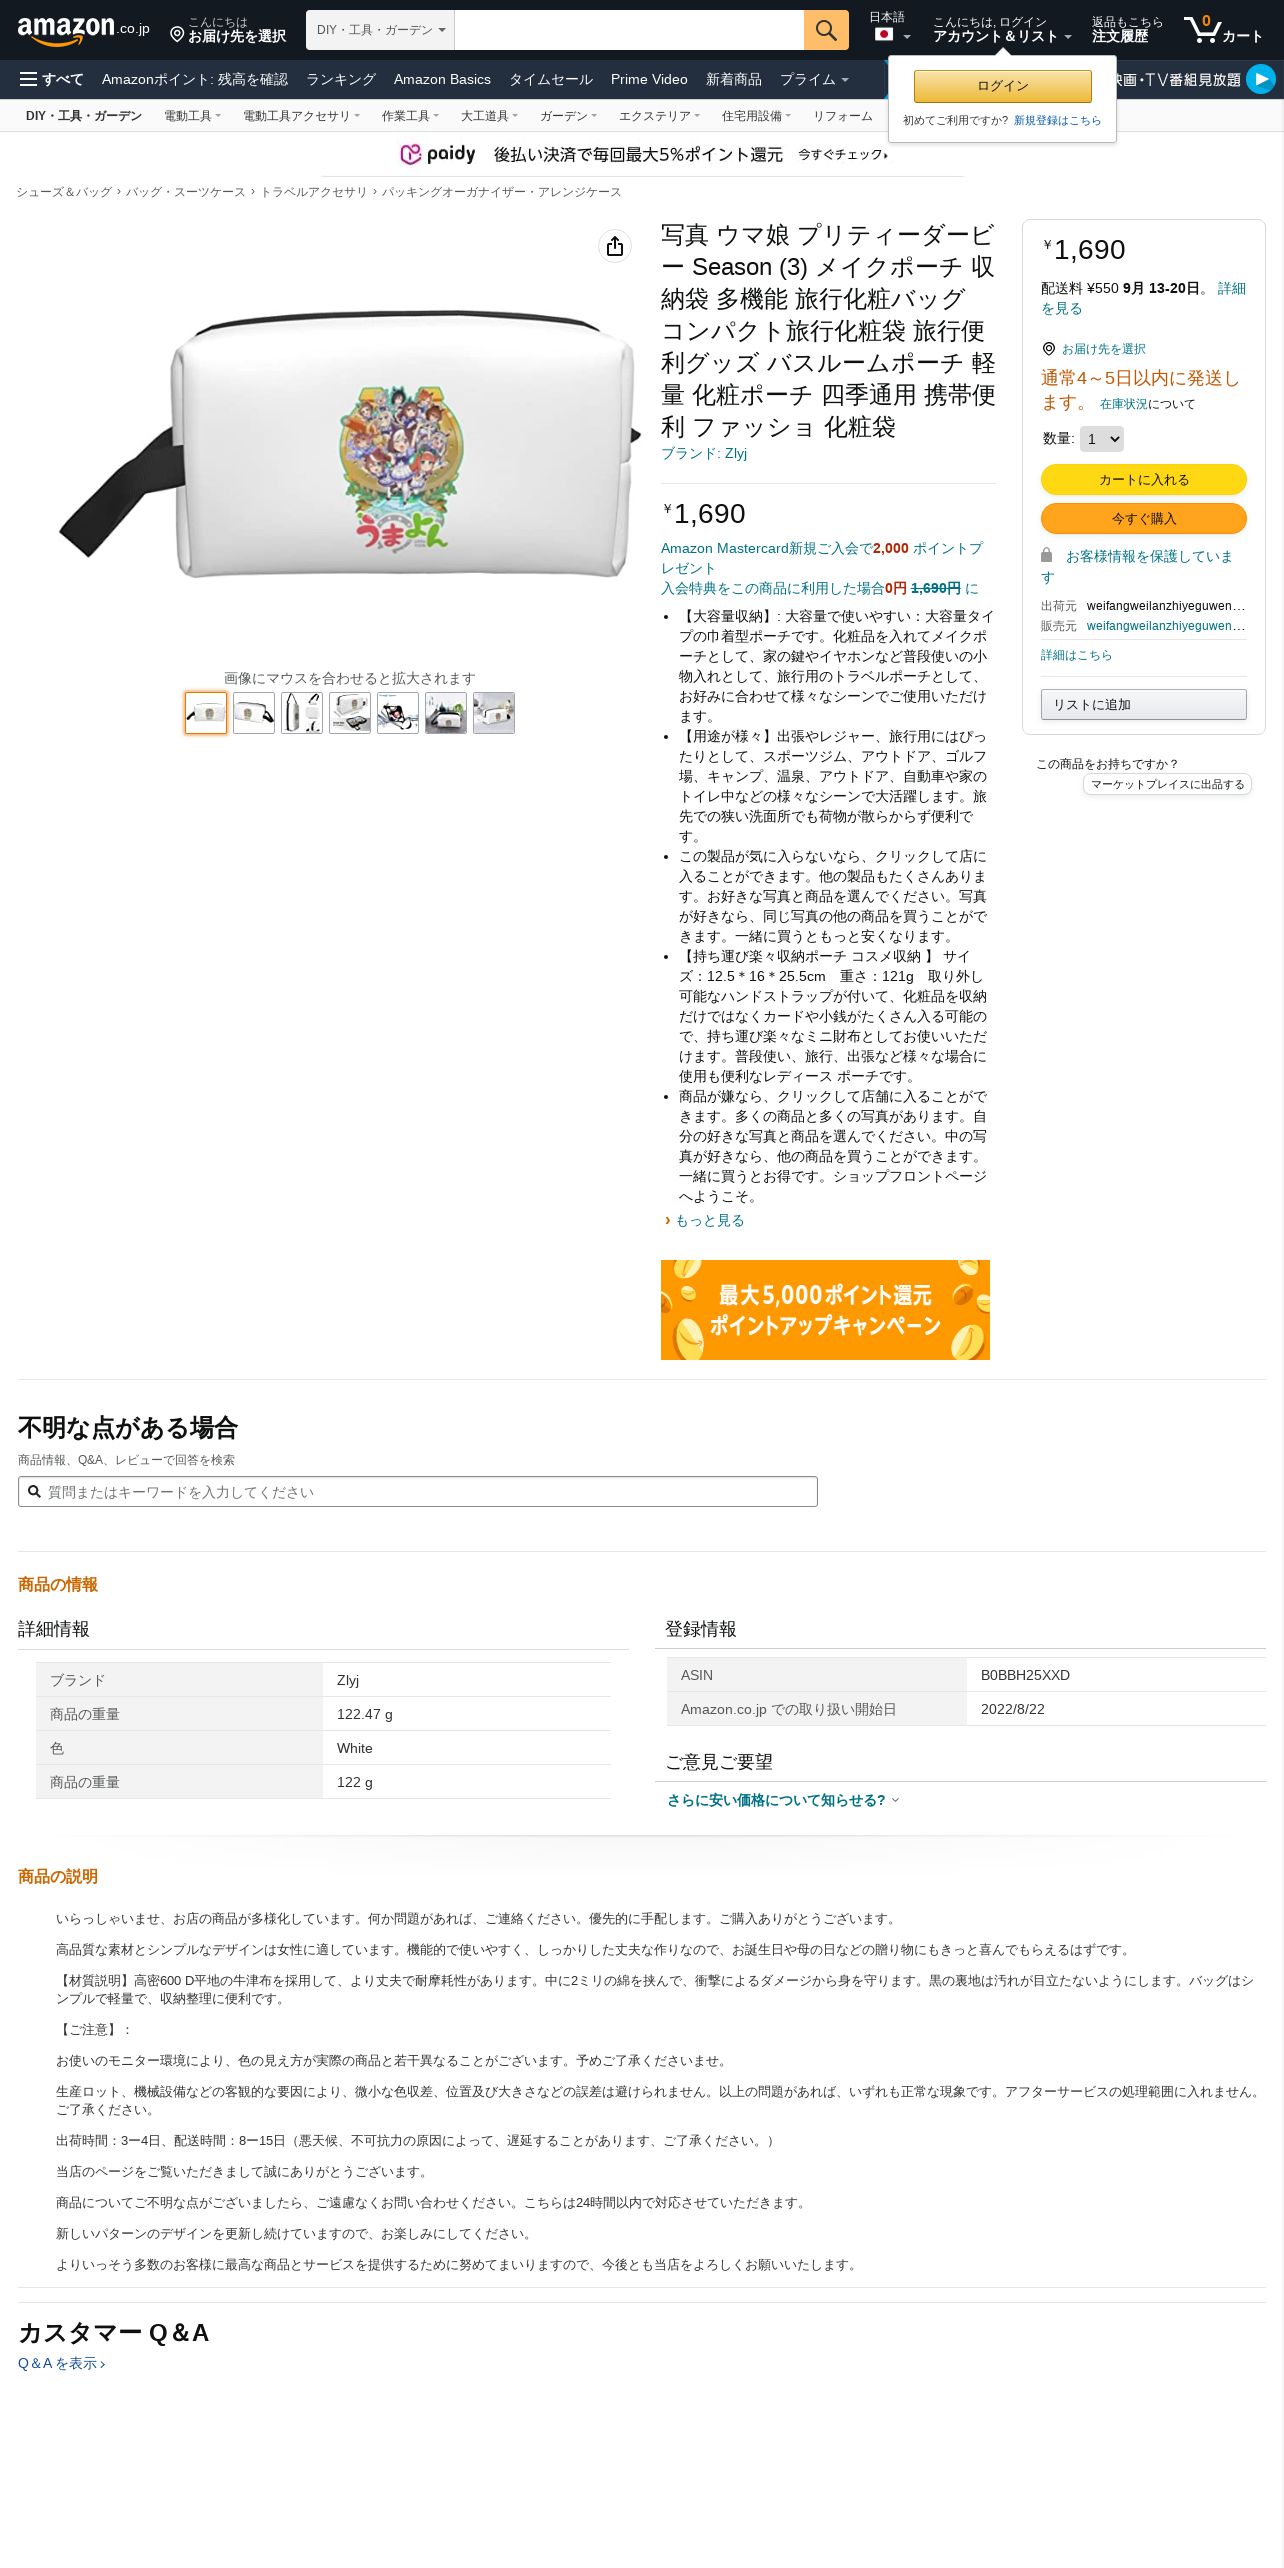1284x2568 pixels.
Task: Click the share icon above product image
Action: click(x=615, y=246)
